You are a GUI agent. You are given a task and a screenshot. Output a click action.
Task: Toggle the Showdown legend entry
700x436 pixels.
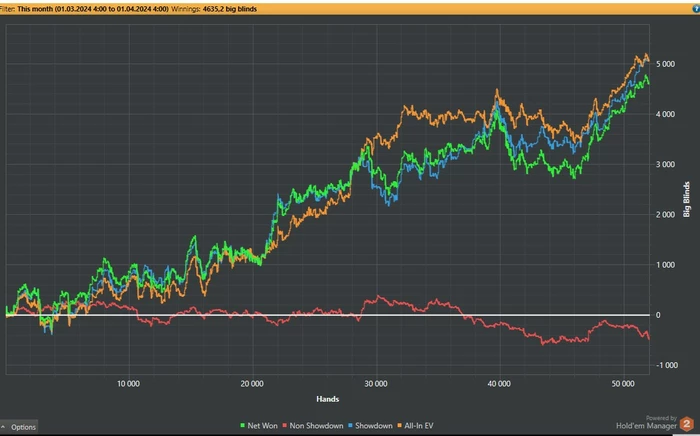(370, 426)
